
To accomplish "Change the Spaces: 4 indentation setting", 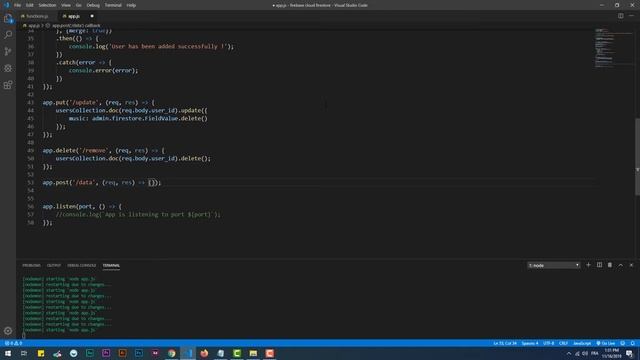I will (x=530, y=343).
